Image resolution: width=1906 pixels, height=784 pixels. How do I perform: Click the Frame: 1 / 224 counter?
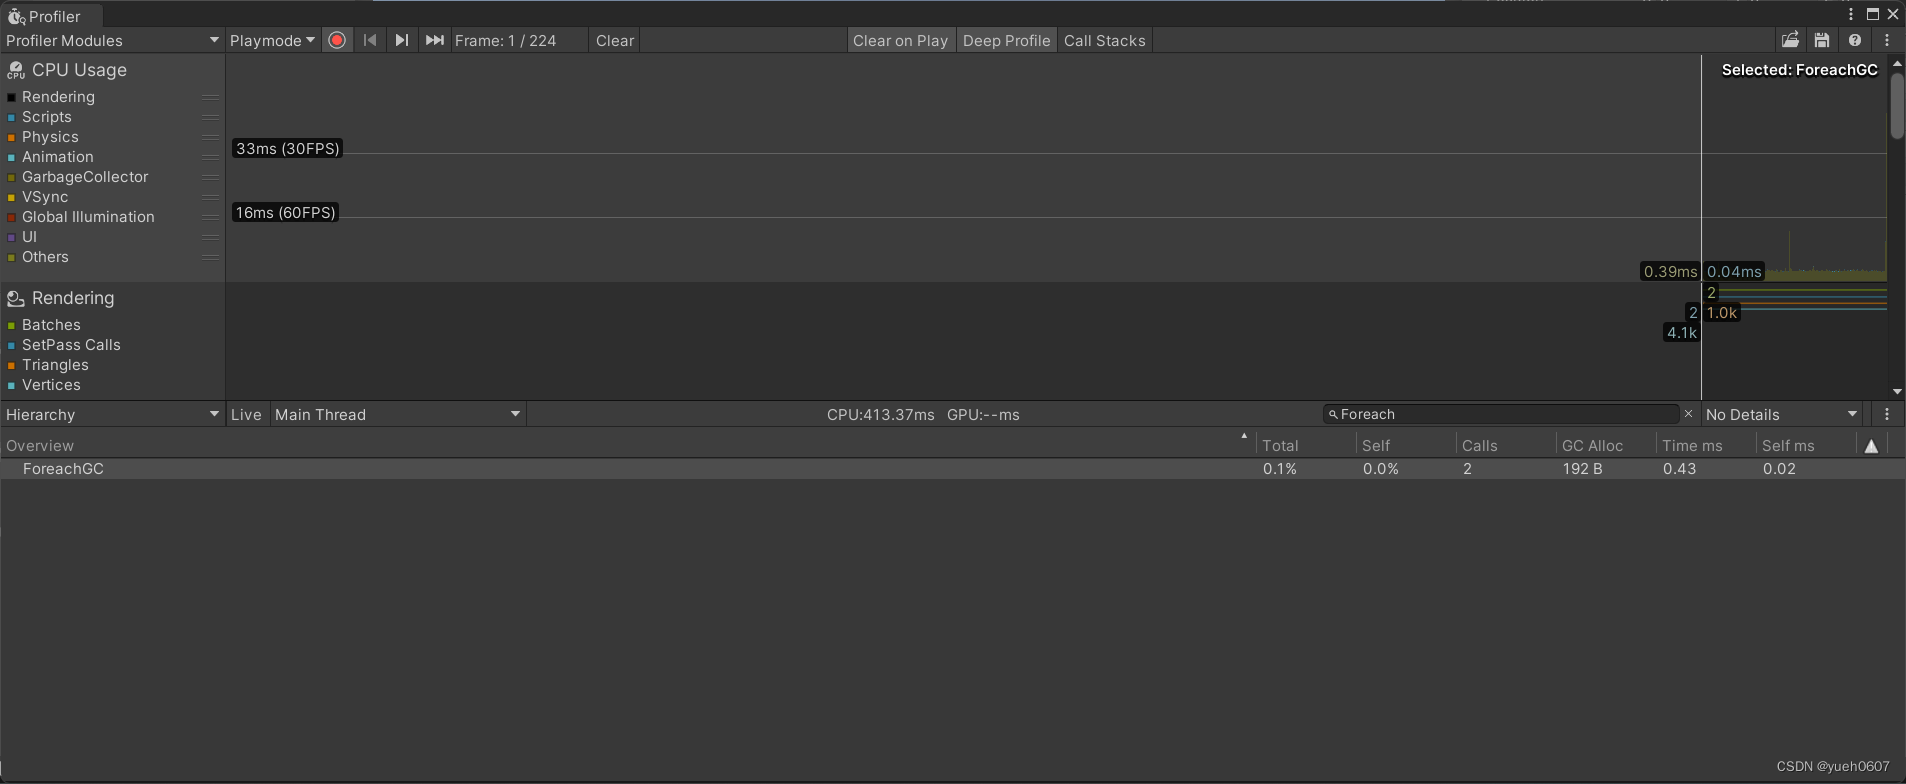pos(505,40)
